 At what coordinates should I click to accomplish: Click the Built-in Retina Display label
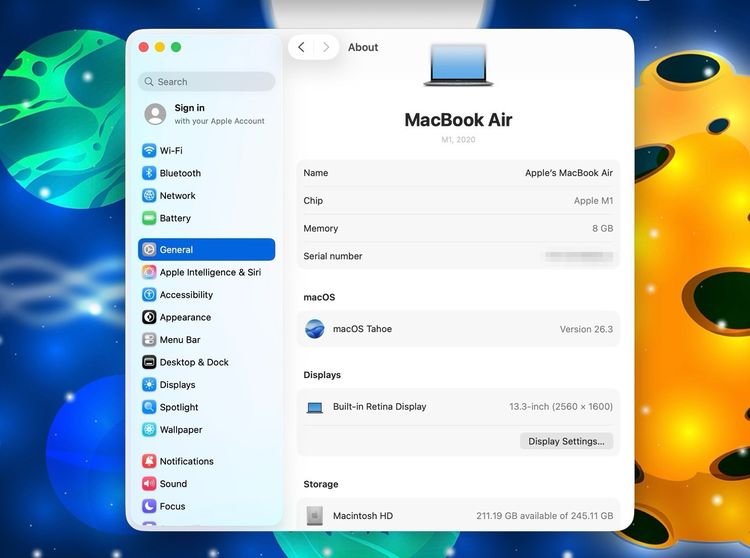click(379, 406)
